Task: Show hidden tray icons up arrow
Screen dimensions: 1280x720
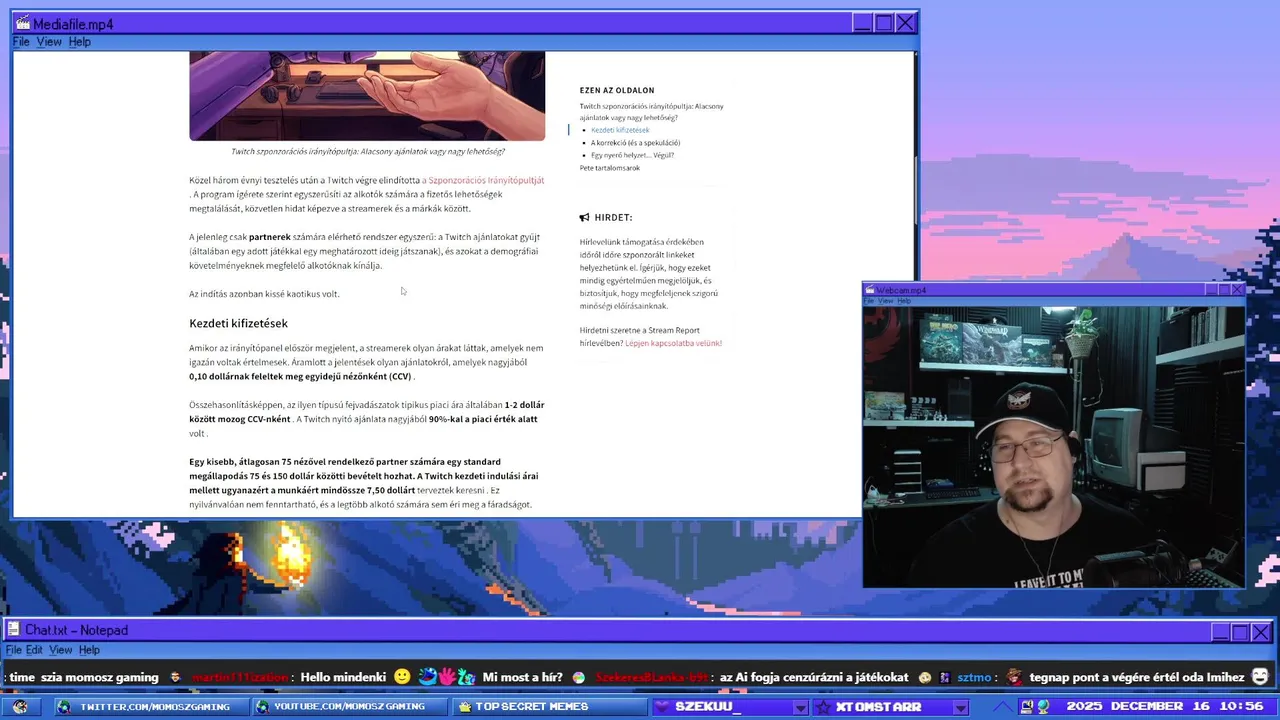Action: click(1002, 708)
